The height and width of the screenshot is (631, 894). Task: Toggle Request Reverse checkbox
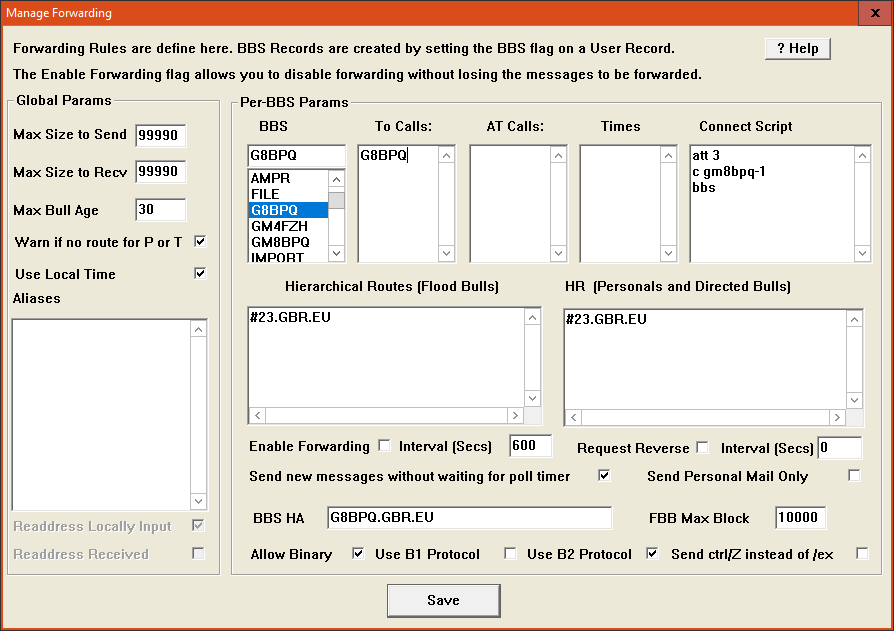click(x=702, y=447)
